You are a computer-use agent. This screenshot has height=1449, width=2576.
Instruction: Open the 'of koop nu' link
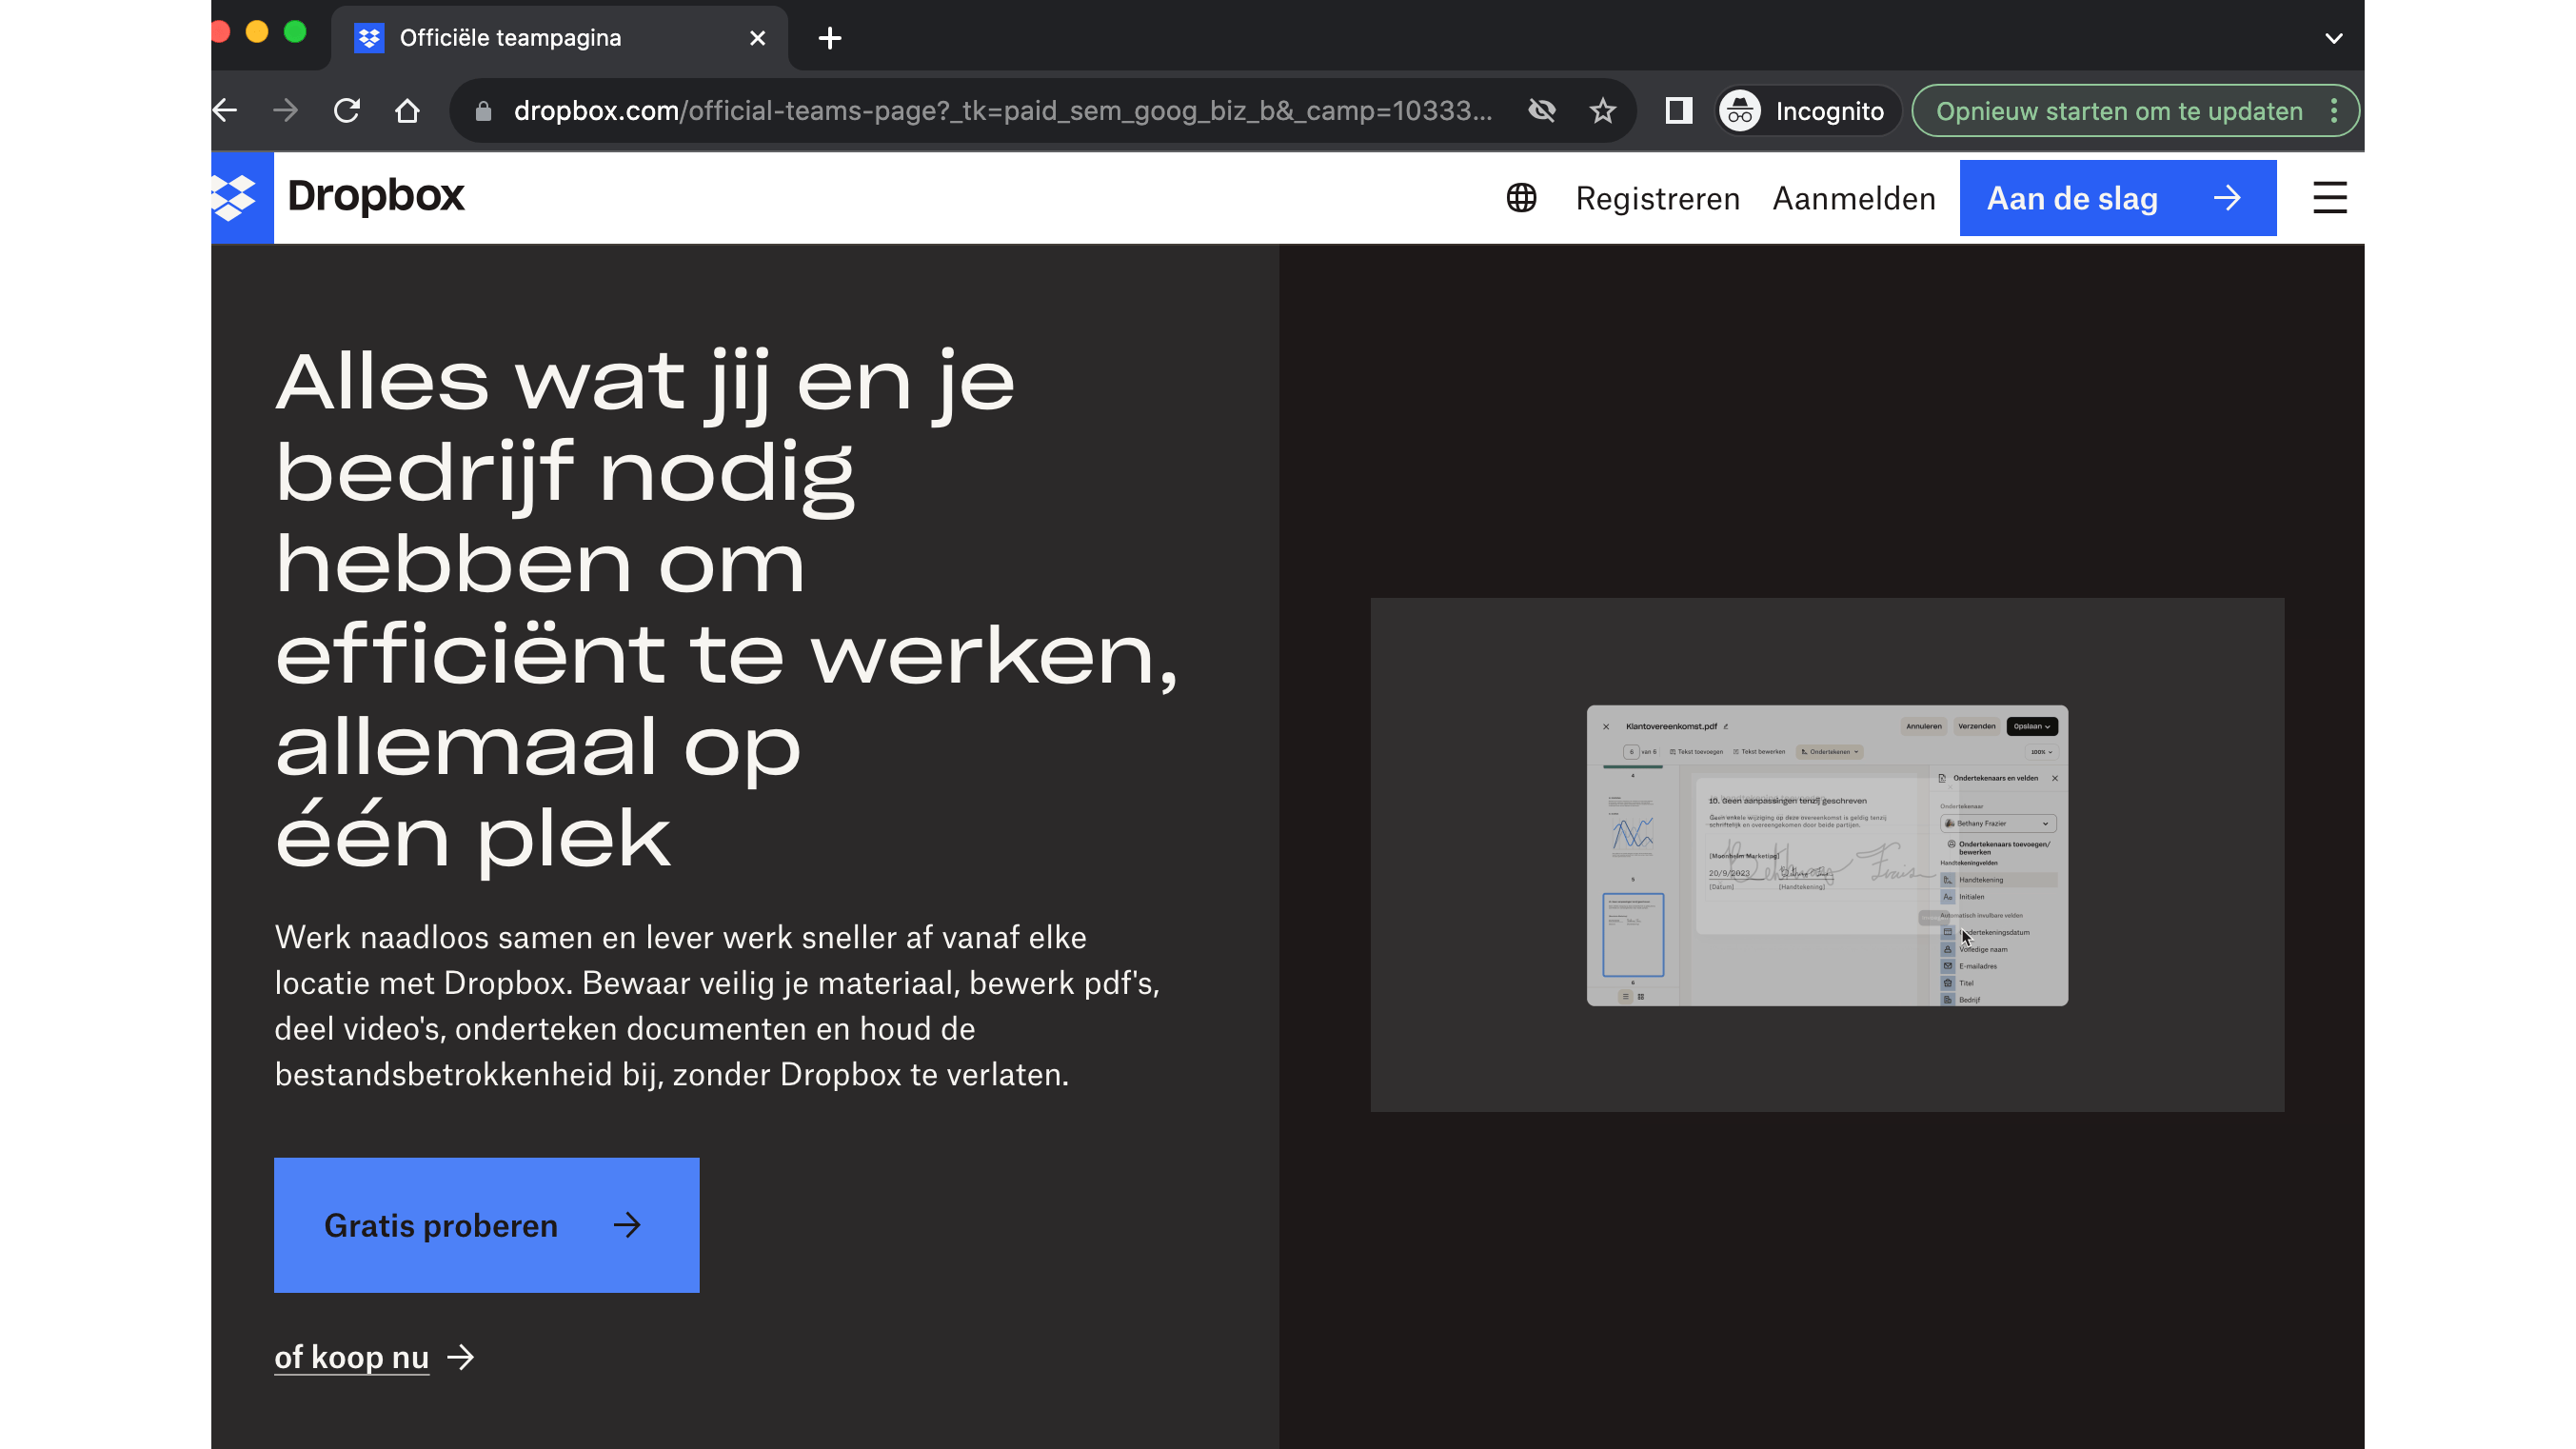pos(352,1357)
